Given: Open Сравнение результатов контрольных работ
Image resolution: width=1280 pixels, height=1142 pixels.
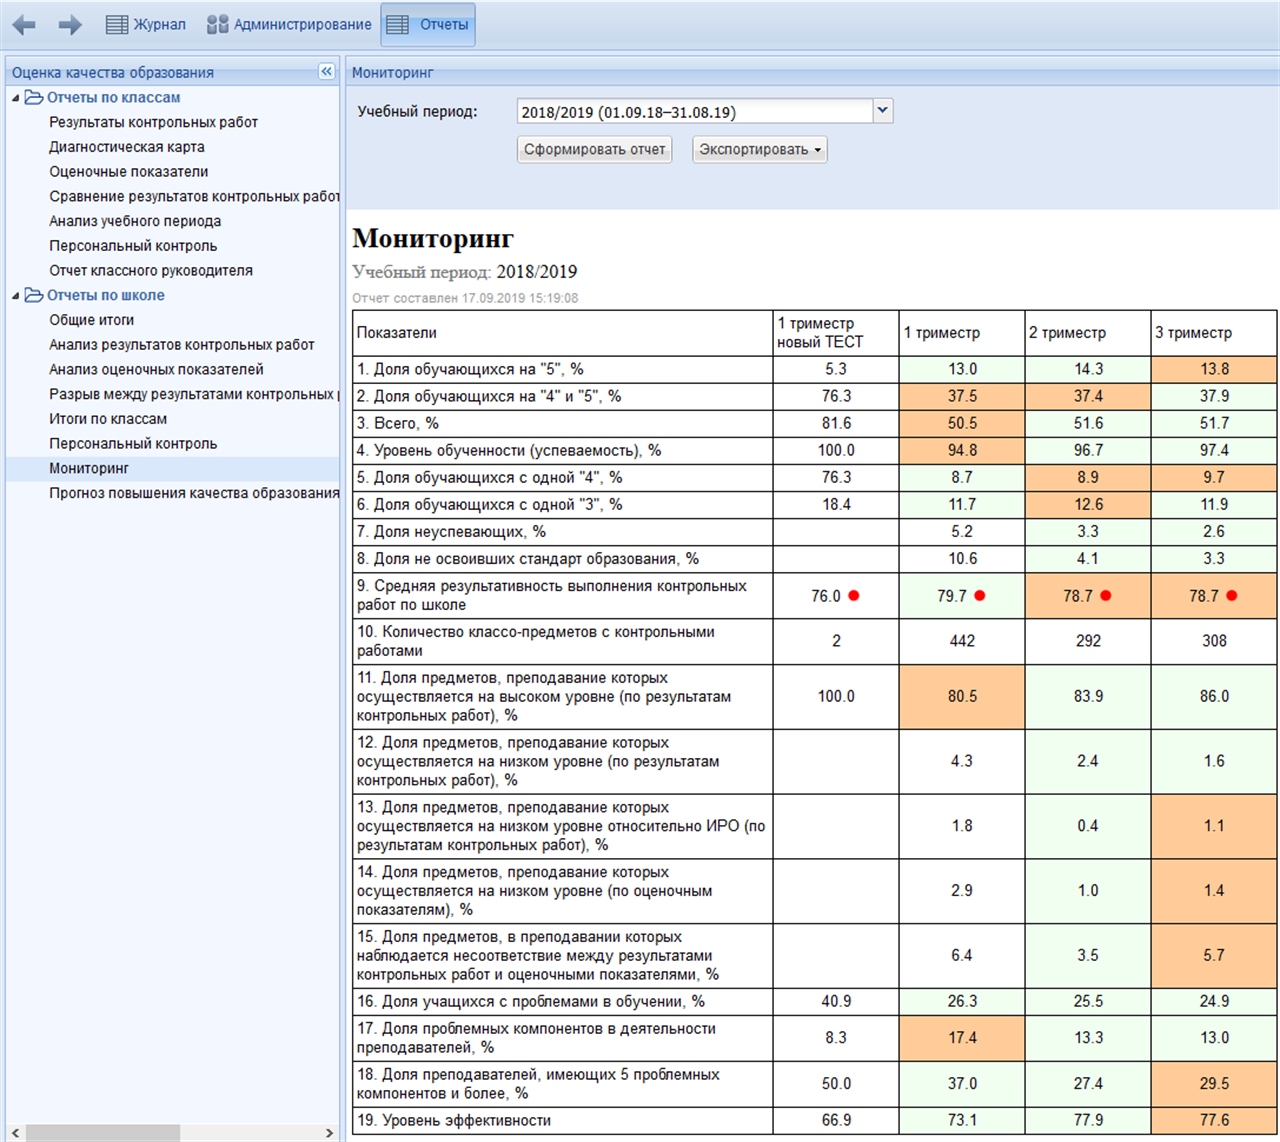Looking at the screenshot, I should (194, 196).
